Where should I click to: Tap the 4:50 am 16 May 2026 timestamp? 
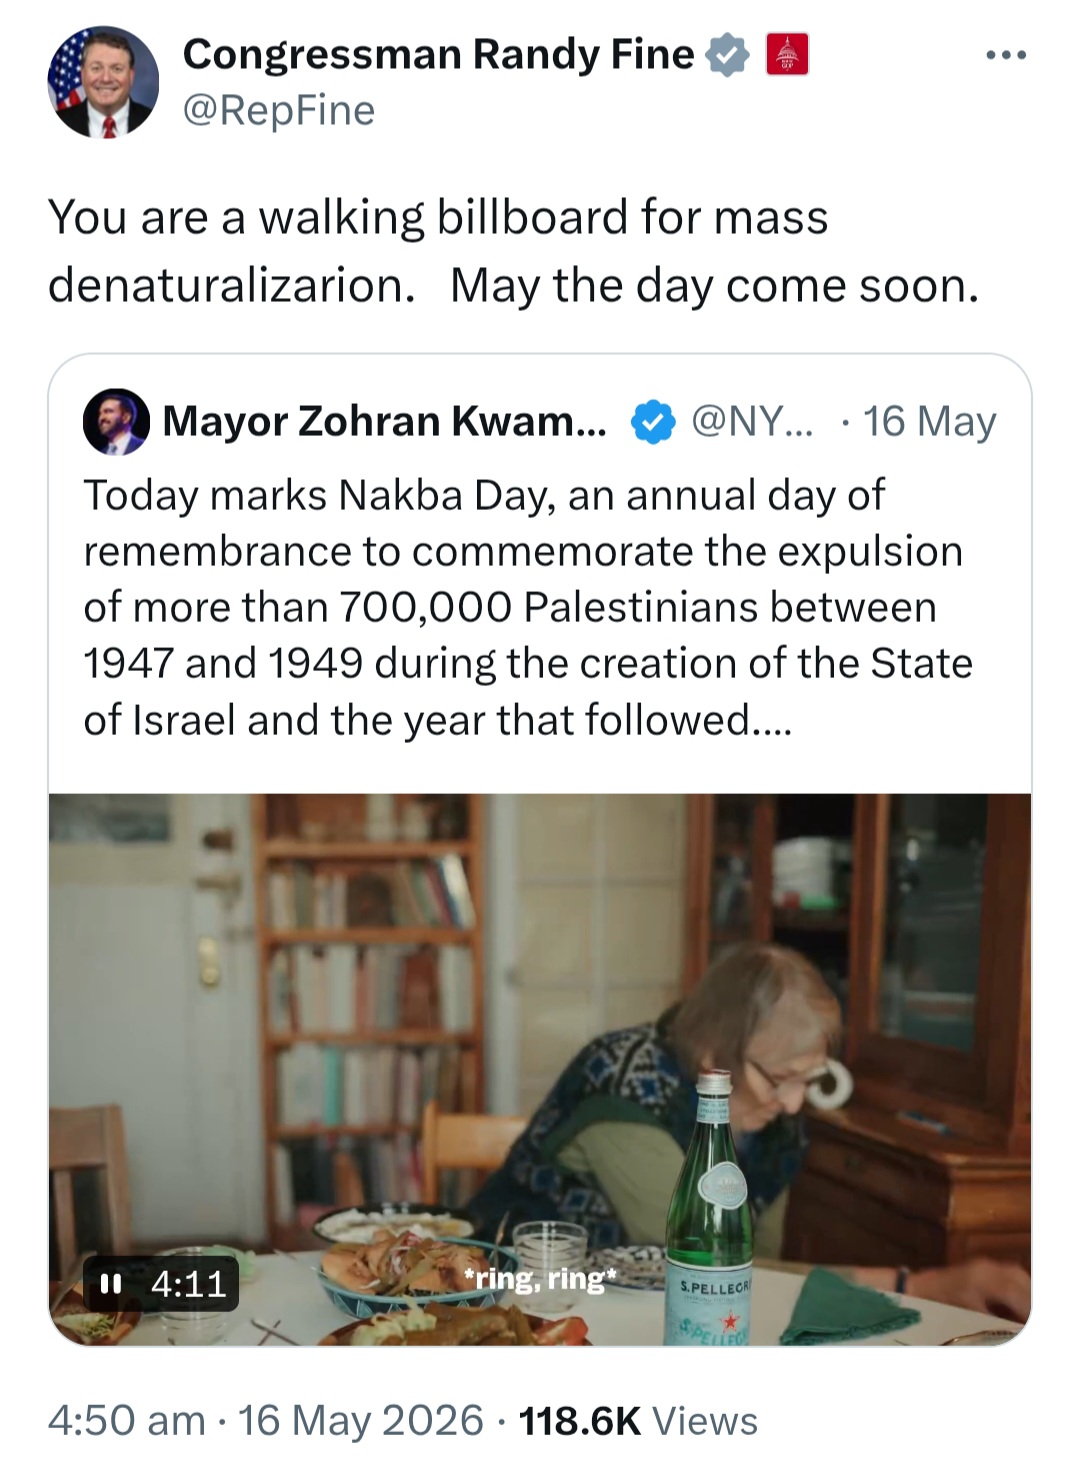[x=266, y=1420]
